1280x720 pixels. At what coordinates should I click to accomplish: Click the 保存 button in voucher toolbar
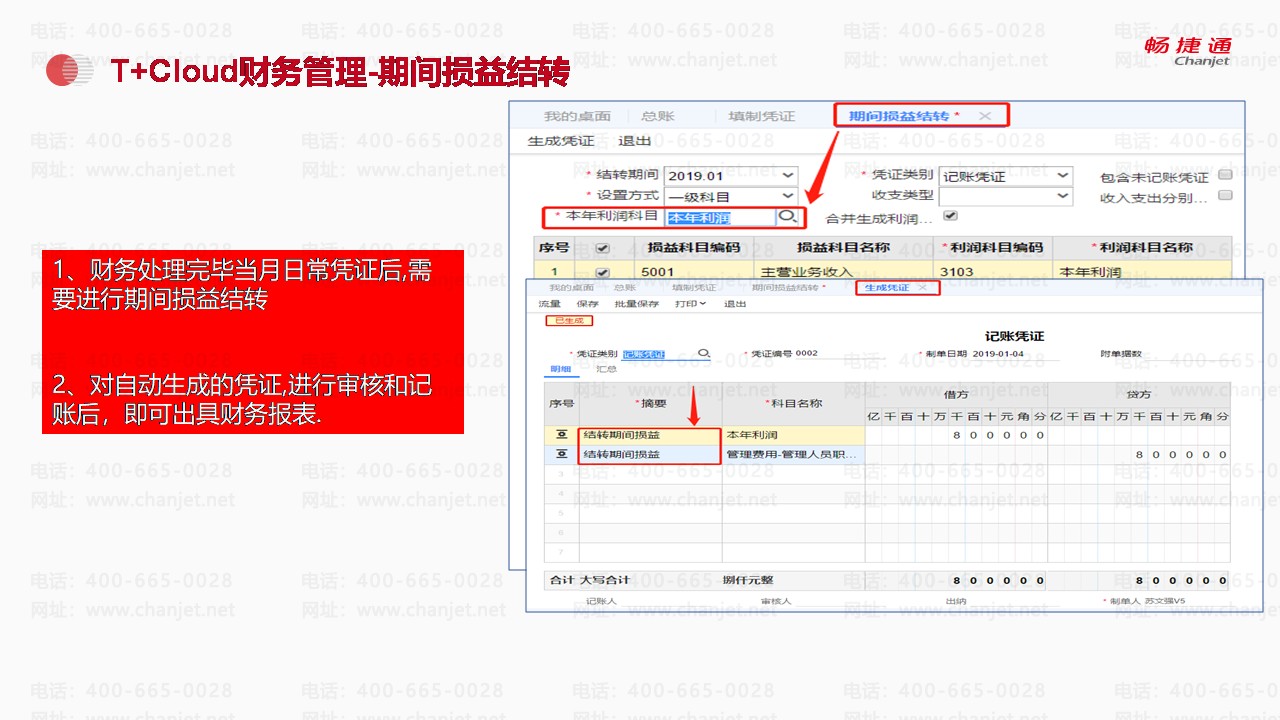point(588,304)
